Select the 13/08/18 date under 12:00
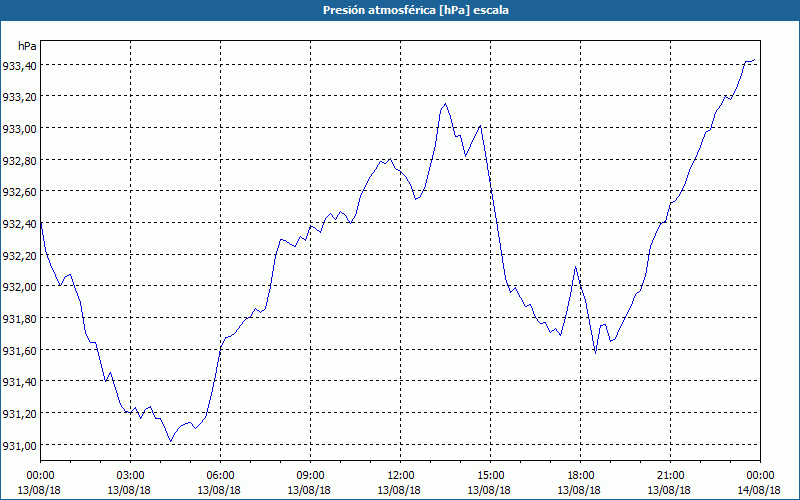 pos(399,490)
